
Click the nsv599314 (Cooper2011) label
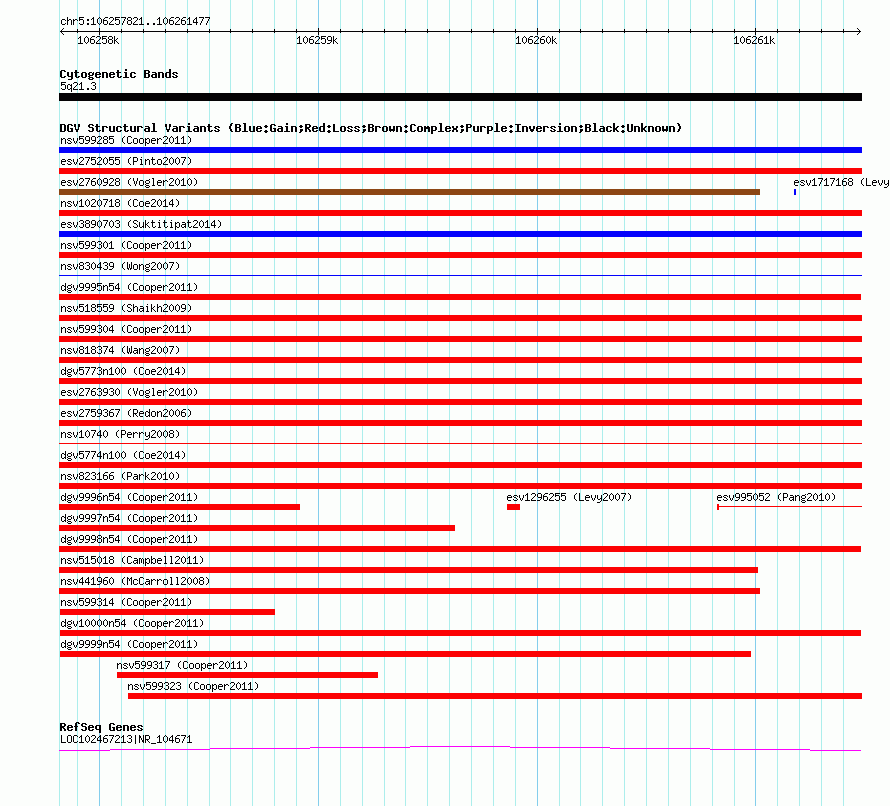pyautogui.click(x=126, y=602)
